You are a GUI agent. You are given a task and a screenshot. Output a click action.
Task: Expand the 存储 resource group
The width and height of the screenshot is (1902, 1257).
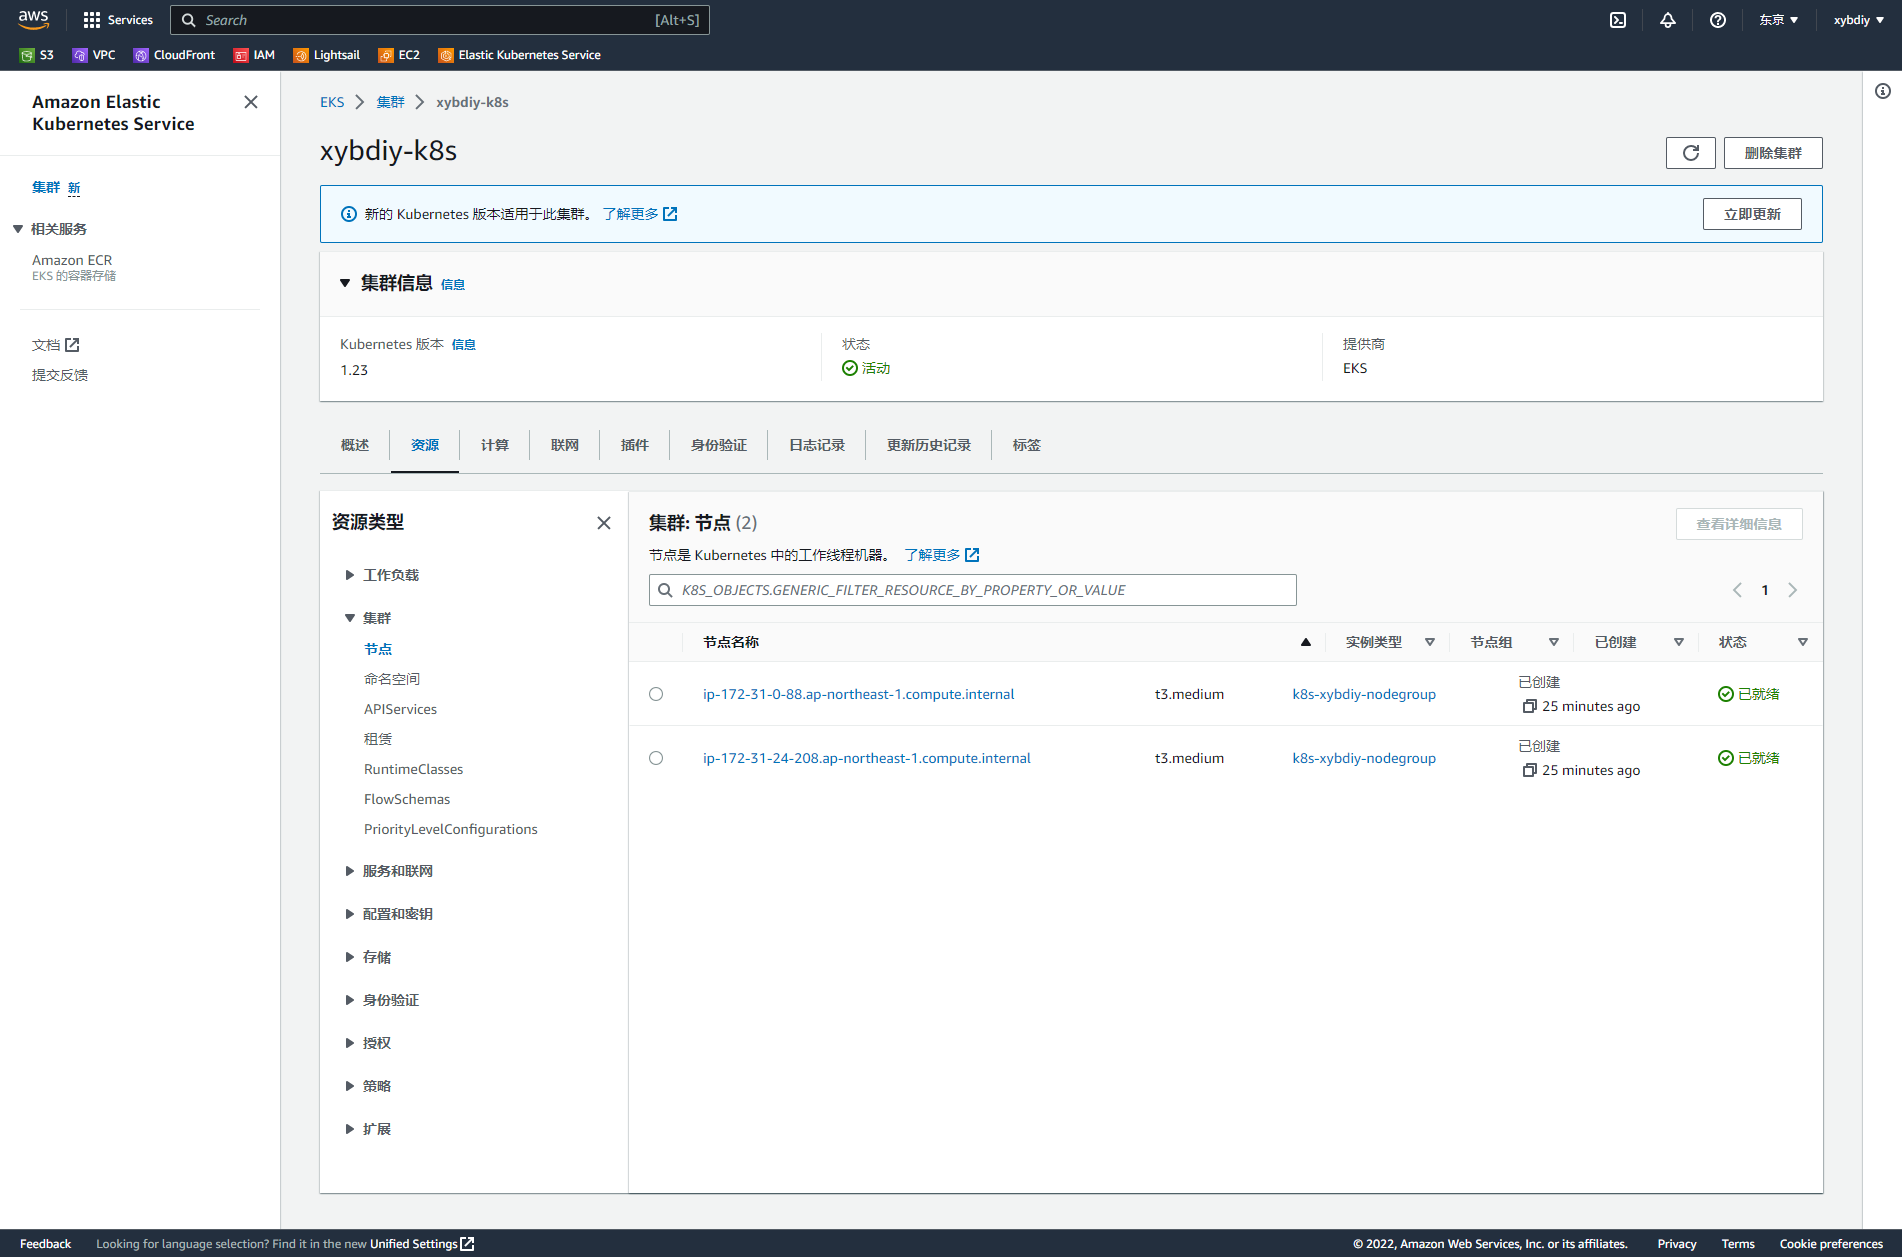(350, 957)
